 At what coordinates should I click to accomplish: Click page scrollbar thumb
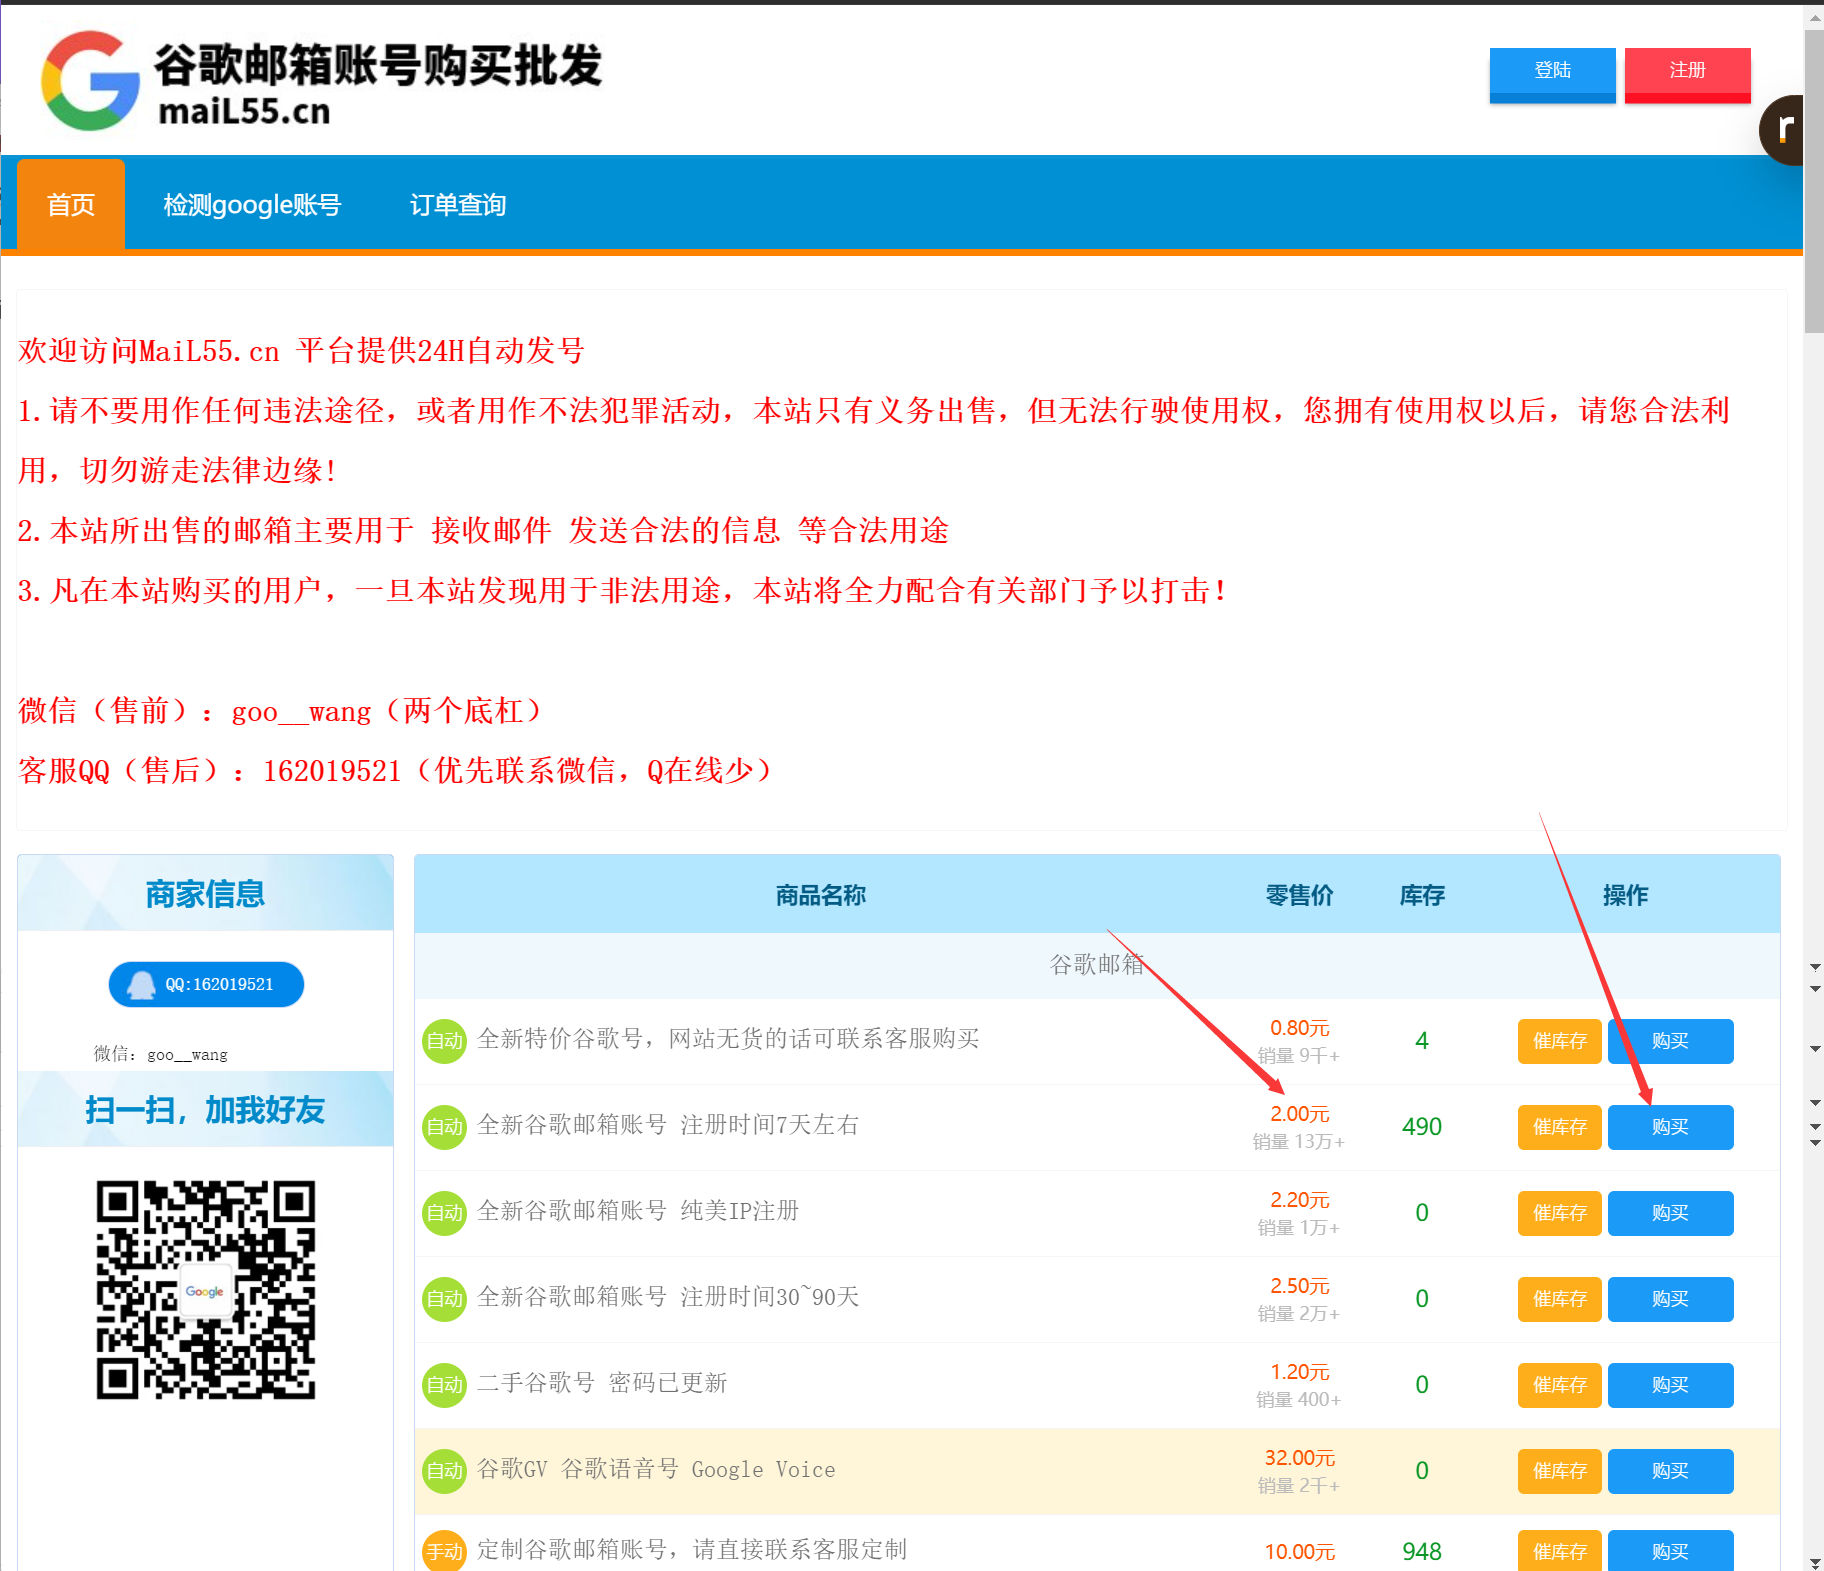coord(1813,181)
